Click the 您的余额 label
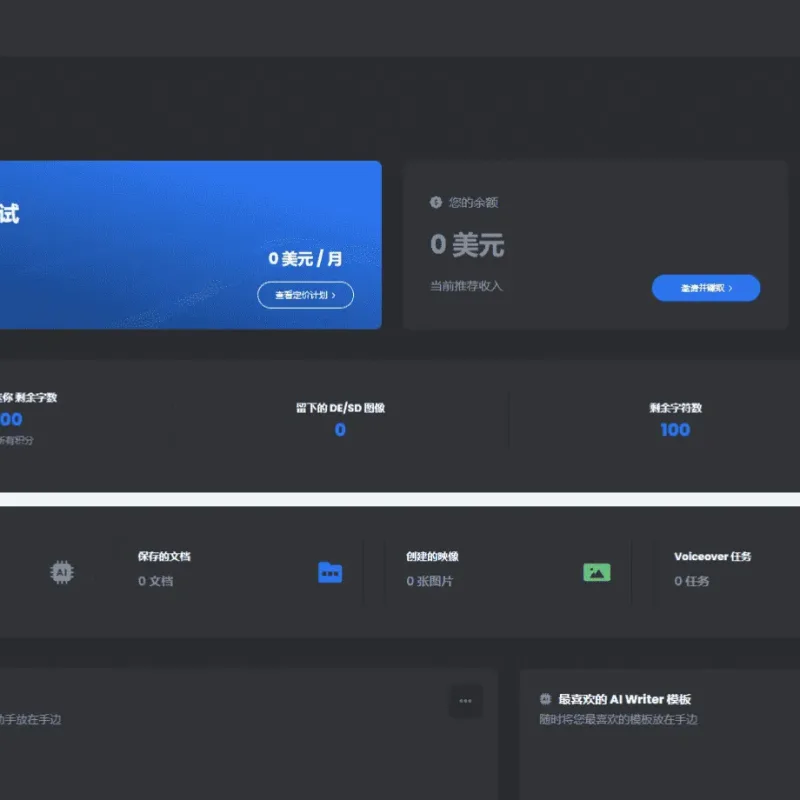This screenshot has width=800, height=800. coord(473,203)
